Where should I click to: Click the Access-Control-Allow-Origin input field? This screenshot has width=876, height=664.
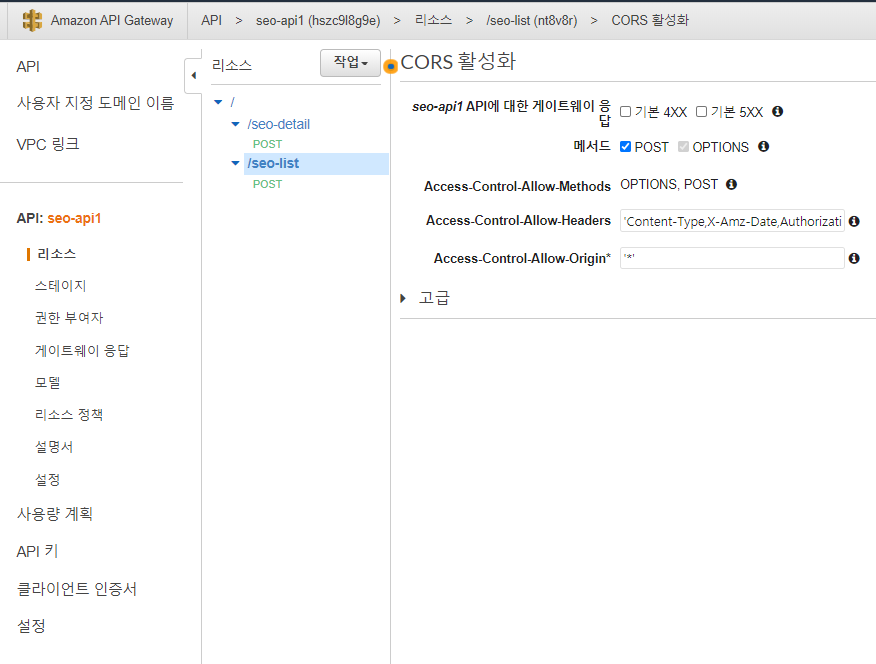[x=732, y=258]
